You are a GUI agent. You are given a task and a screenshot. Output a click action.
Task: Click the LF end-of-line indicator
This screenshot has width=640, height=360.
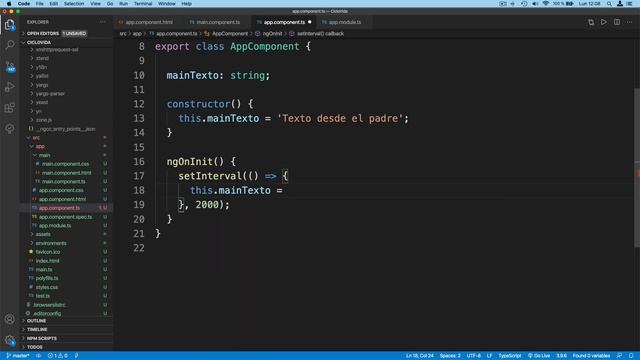tap(489, 356)
